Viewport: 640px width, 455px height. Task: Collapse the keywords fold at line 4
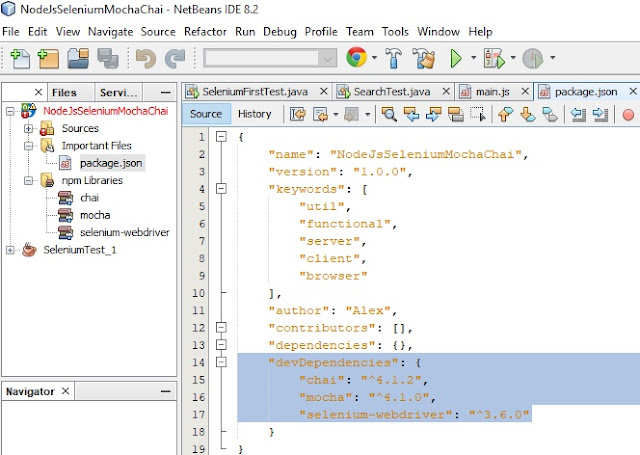coord(221,189)
